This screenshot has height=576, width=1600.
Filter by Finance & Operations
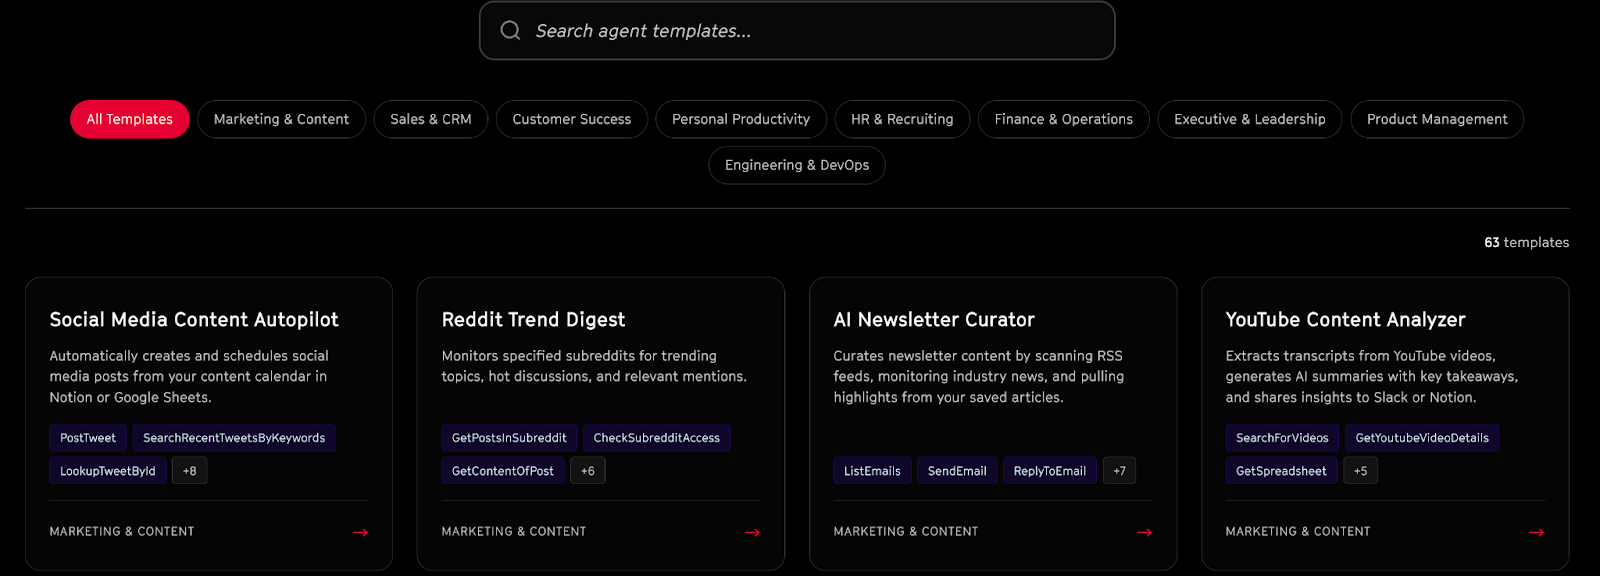click(1064, 119)
